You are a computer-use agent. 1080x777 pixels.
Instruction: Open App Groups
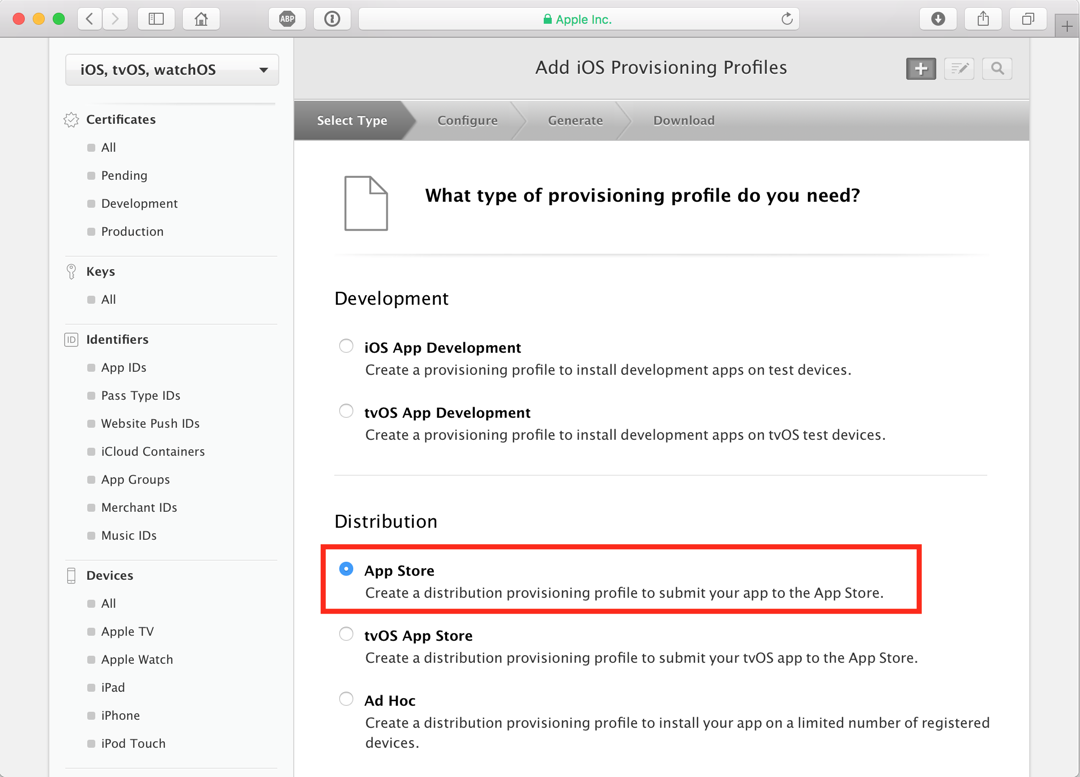click(135, 480)
